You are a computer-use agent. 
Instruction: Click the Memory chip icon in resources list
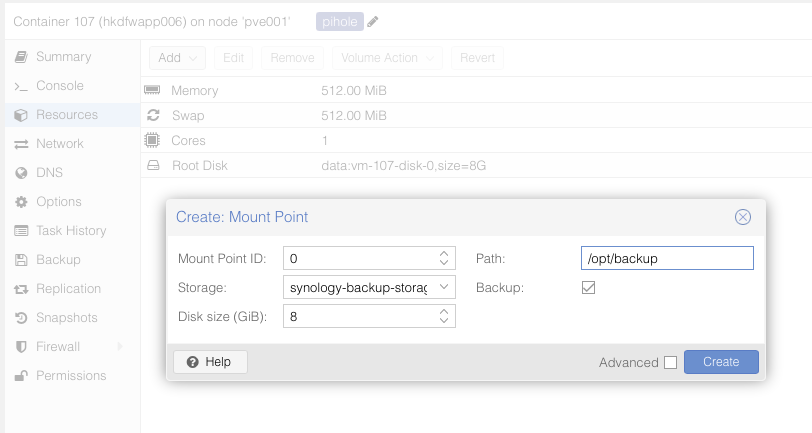152,90
